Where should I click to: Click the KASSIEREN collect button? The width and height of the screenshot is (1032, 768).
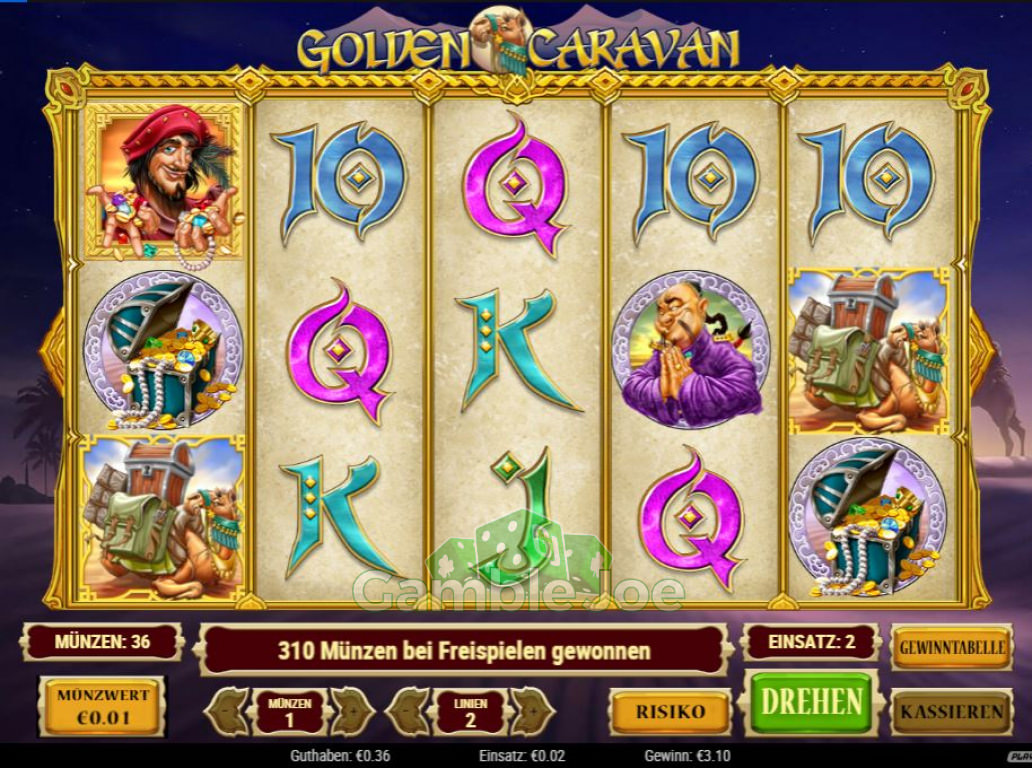(x=952, y=711)
